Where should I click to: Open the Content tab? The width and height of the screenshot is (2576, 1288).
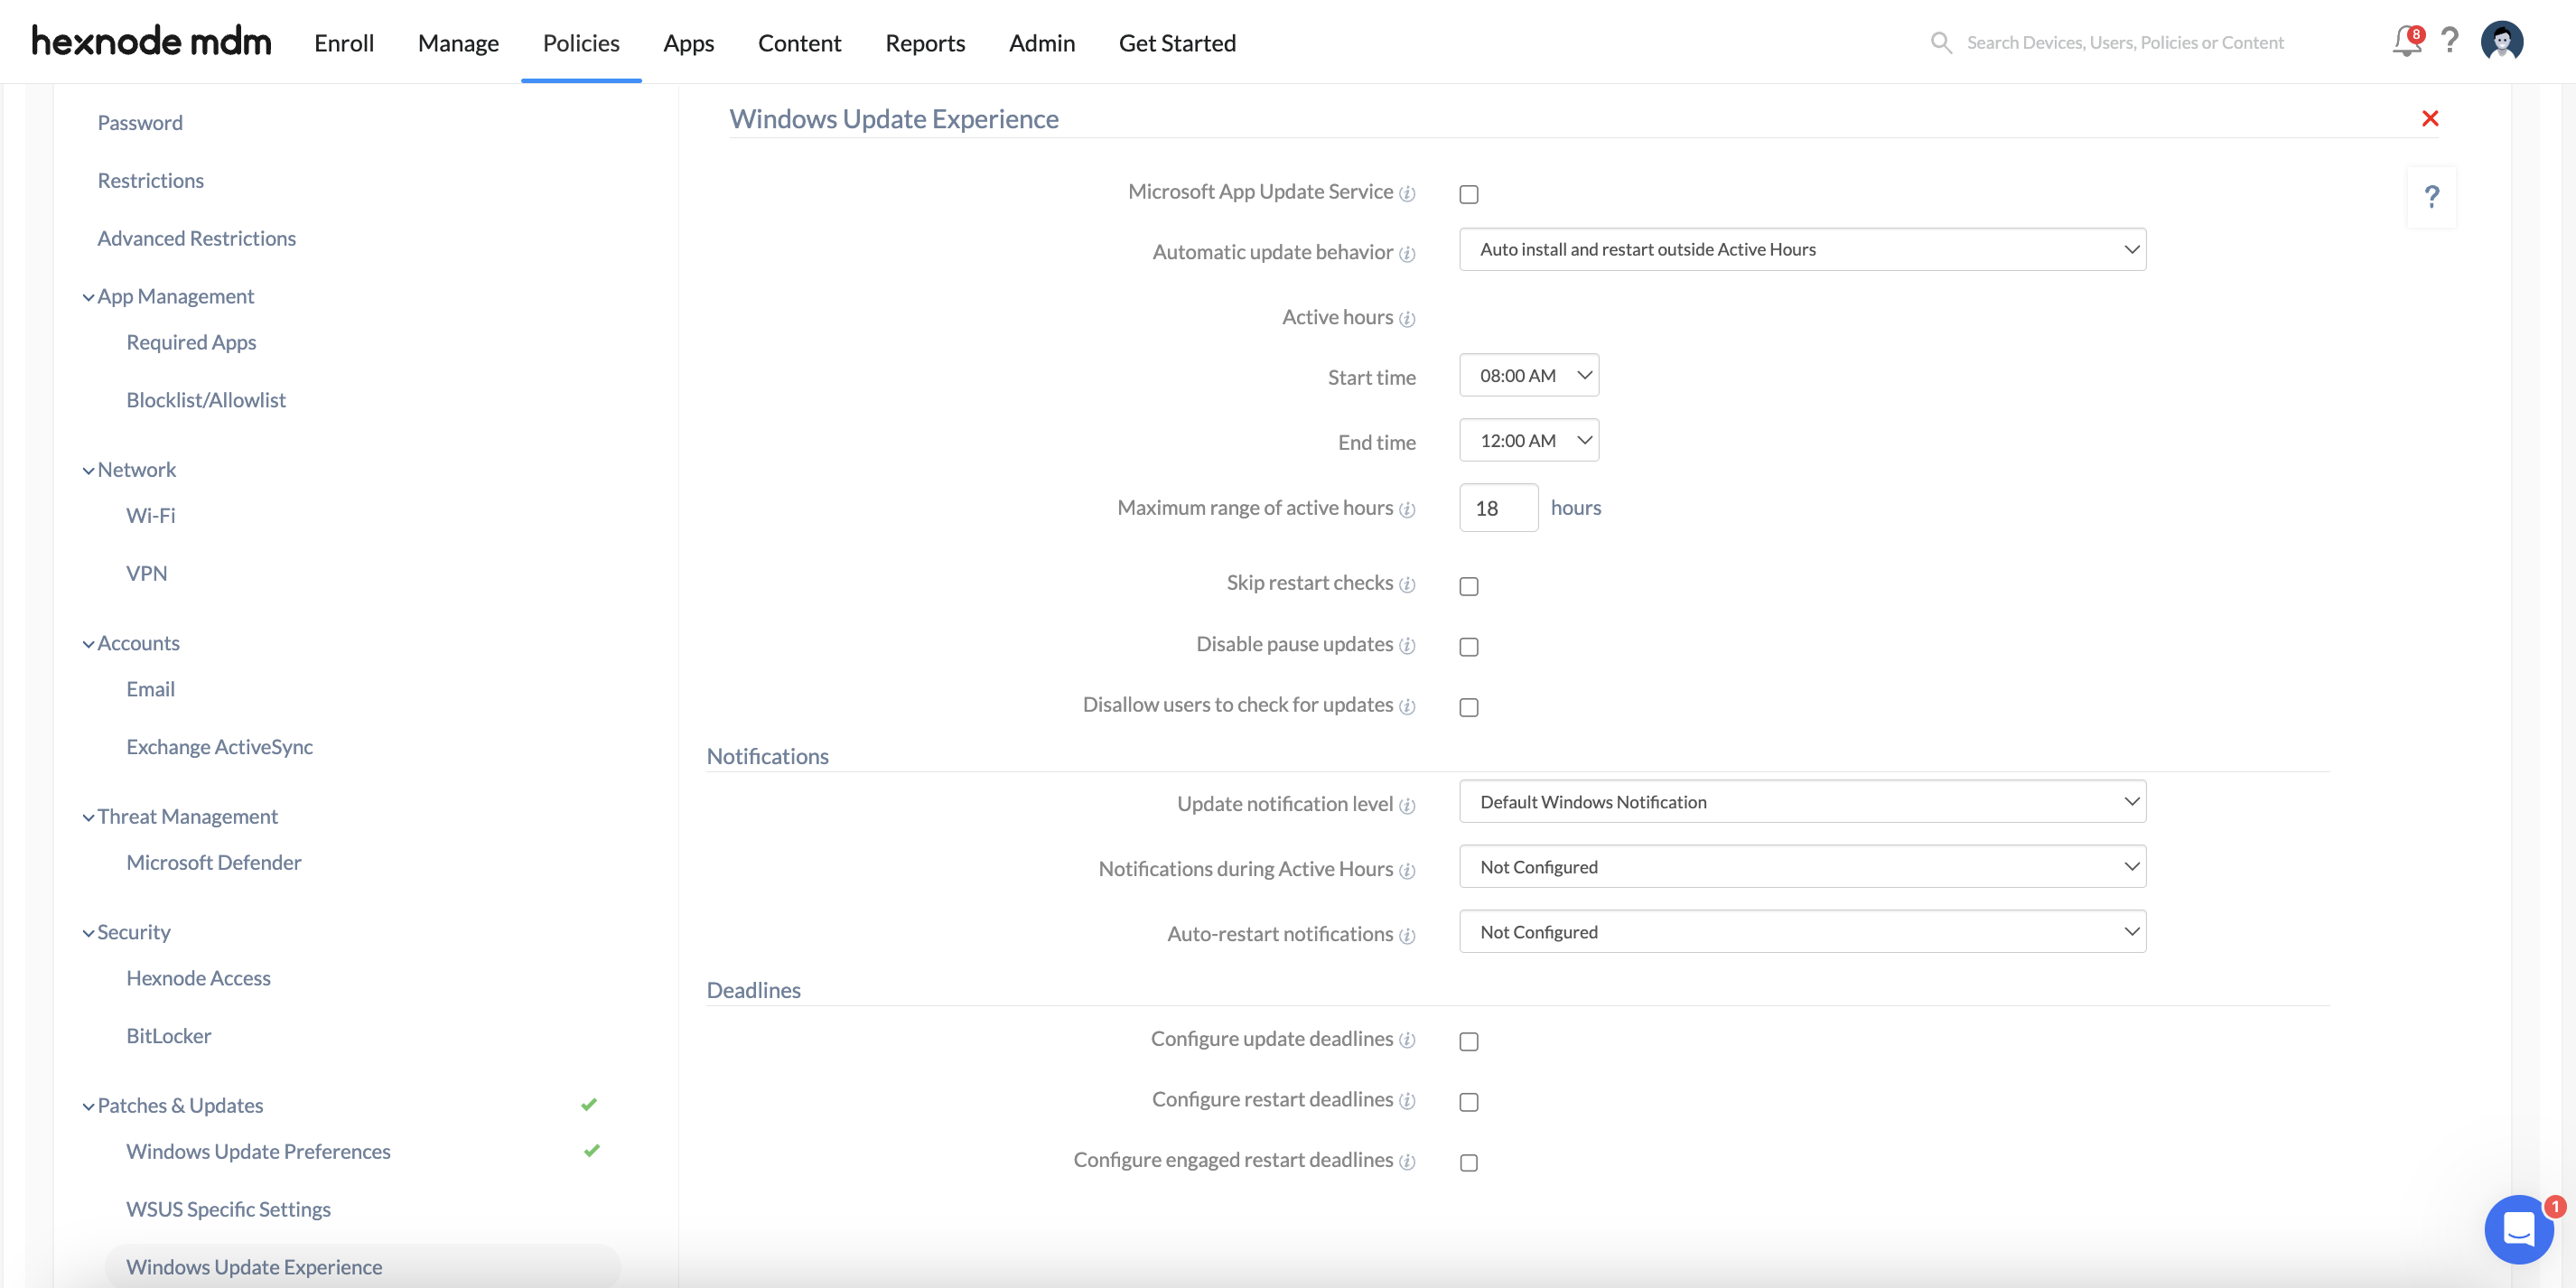click(799, 42)
